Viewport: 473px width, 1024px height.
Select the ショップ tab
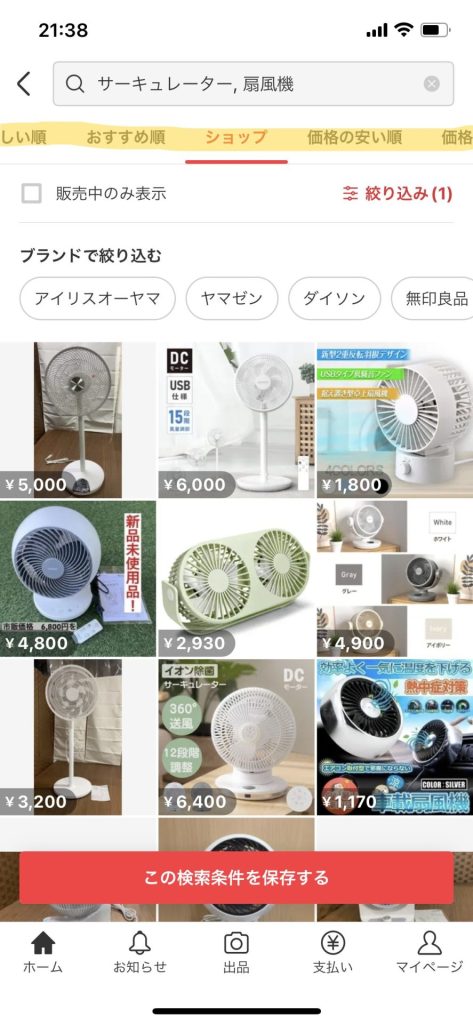point(236,138)
